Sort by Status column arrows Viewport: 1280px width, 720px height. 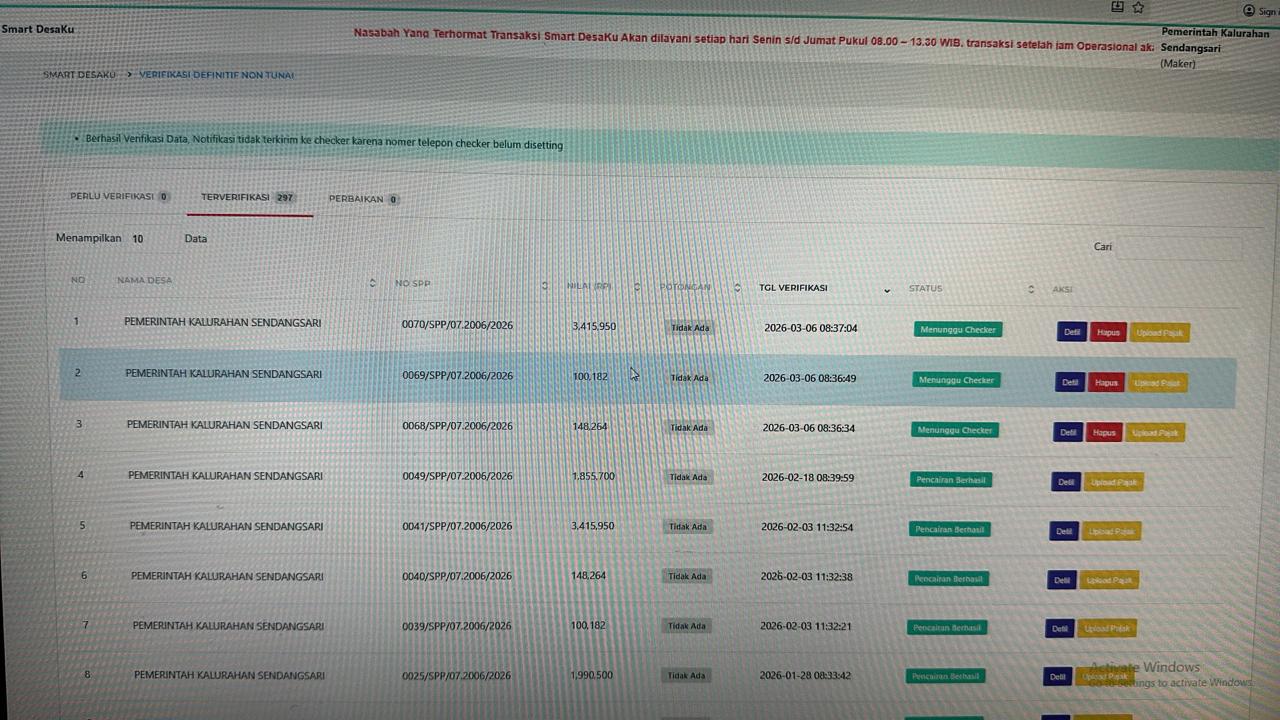(x=1031, y=289)
